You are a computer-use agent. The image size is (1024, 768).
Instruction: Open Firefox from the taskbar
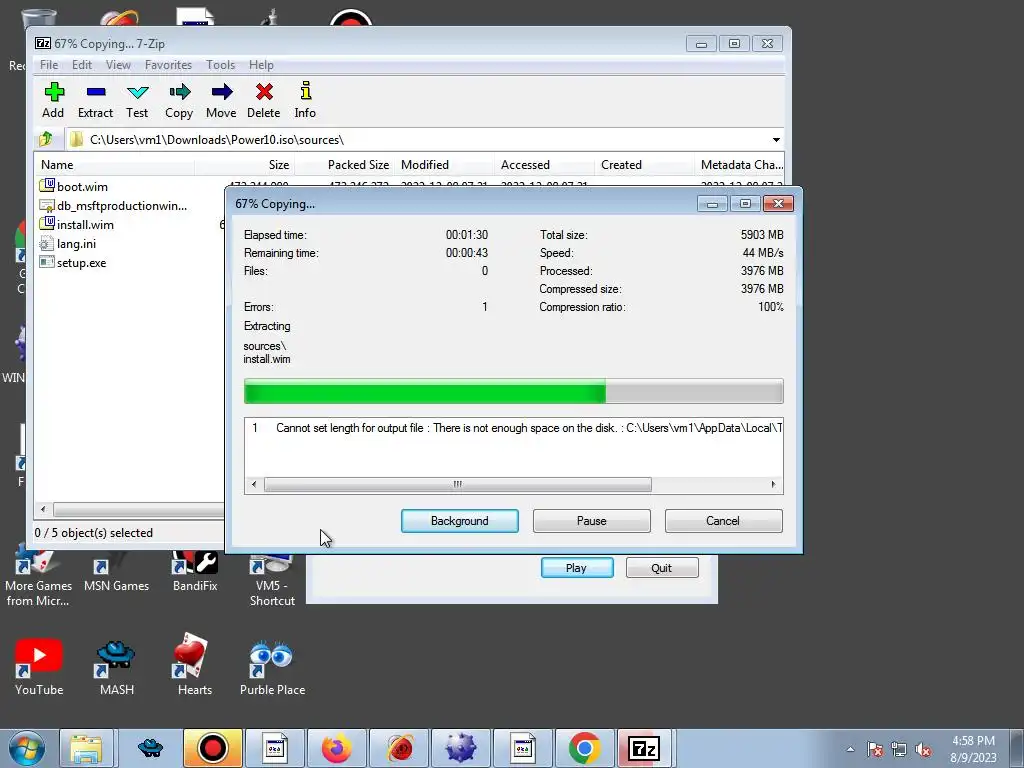click(x=337, y=748)
